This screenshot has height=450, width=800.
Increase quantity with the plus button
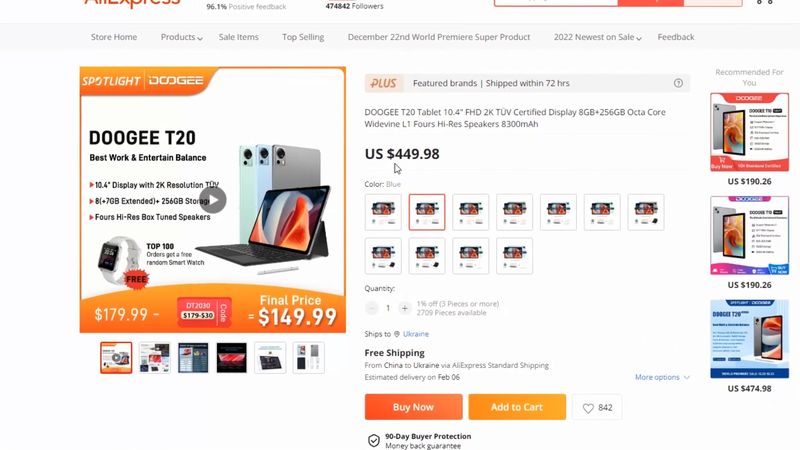tap(405, 308)
